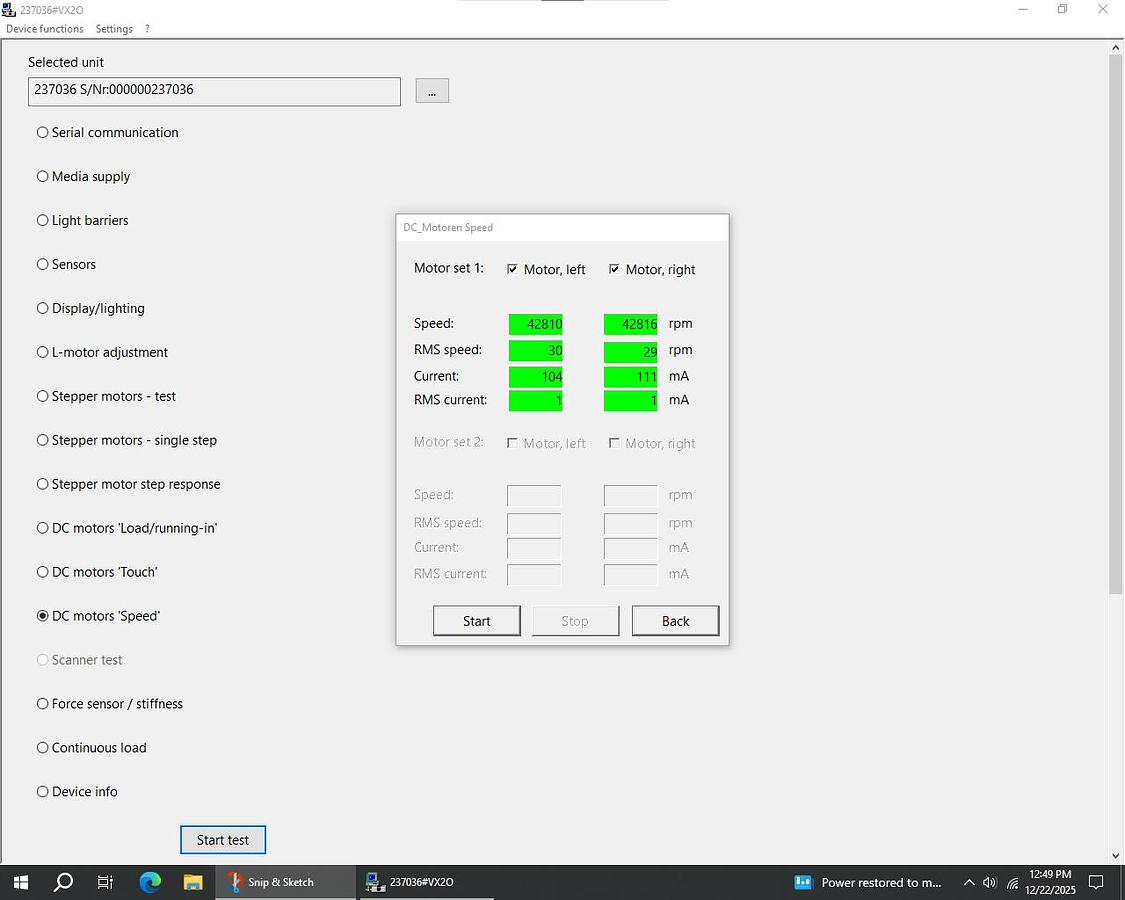
Task: Open unit selection with the ellipsis button
Action: pos(432,91)
